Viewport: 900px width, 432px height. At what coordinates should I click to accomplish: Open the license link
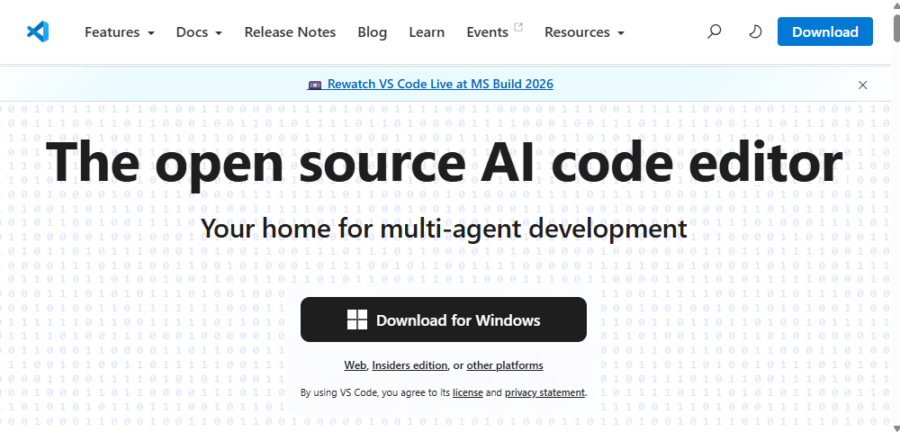[x=467, y=393]
